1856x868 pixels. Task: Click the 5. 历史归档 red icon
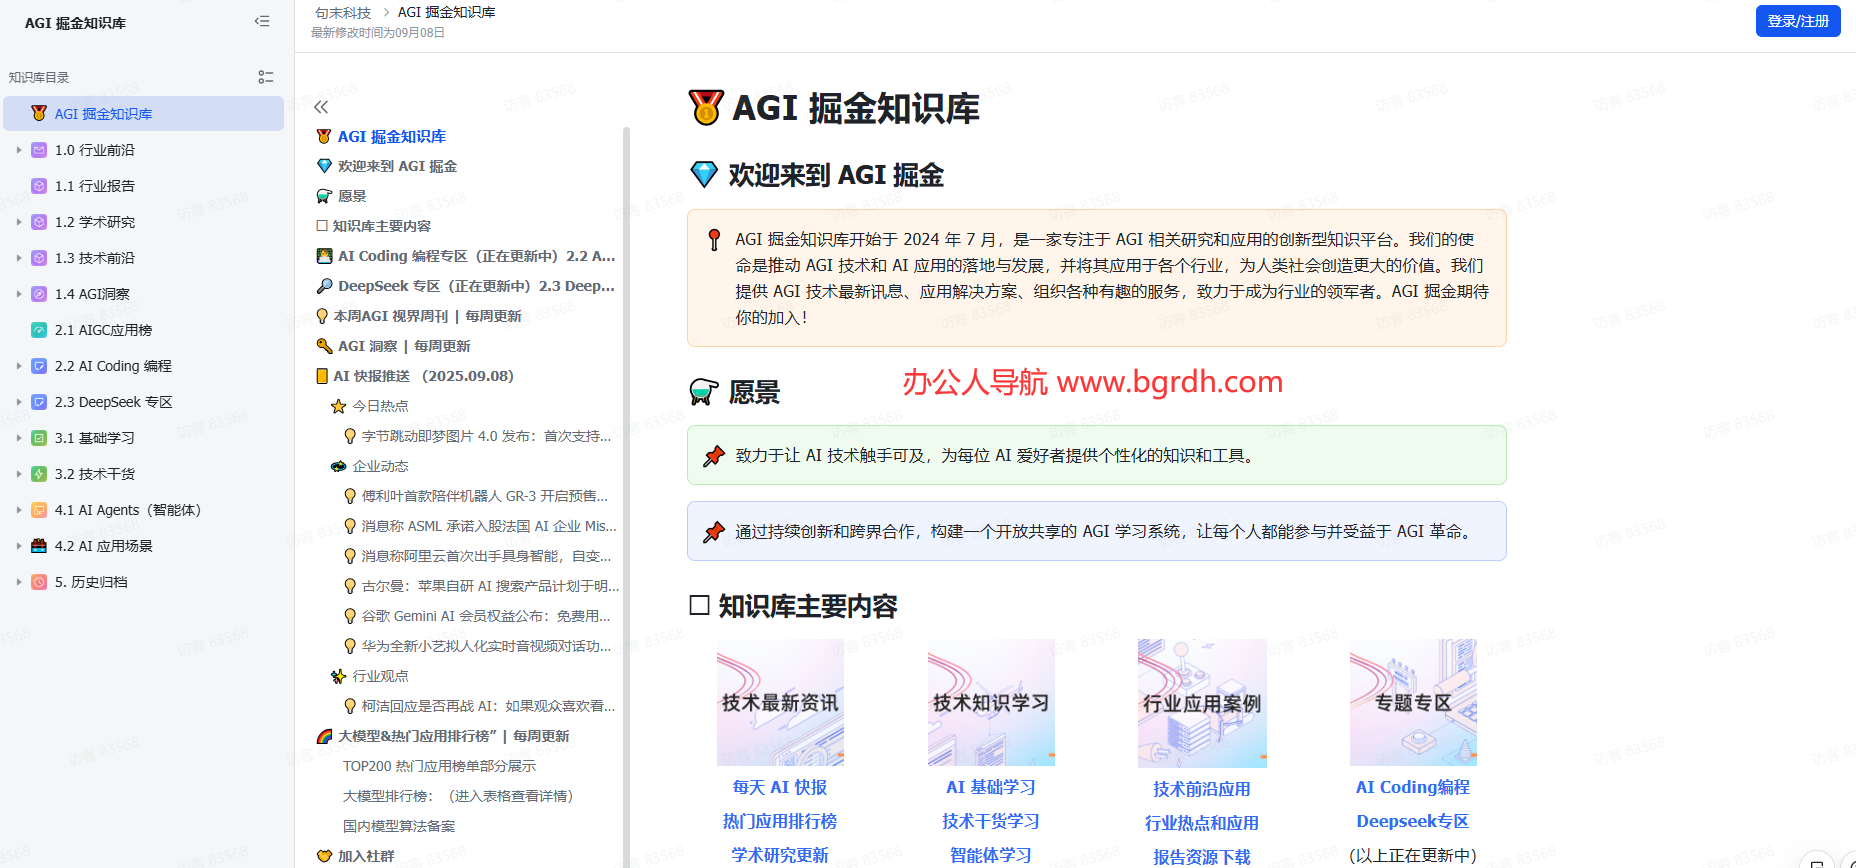coord(39,582)
